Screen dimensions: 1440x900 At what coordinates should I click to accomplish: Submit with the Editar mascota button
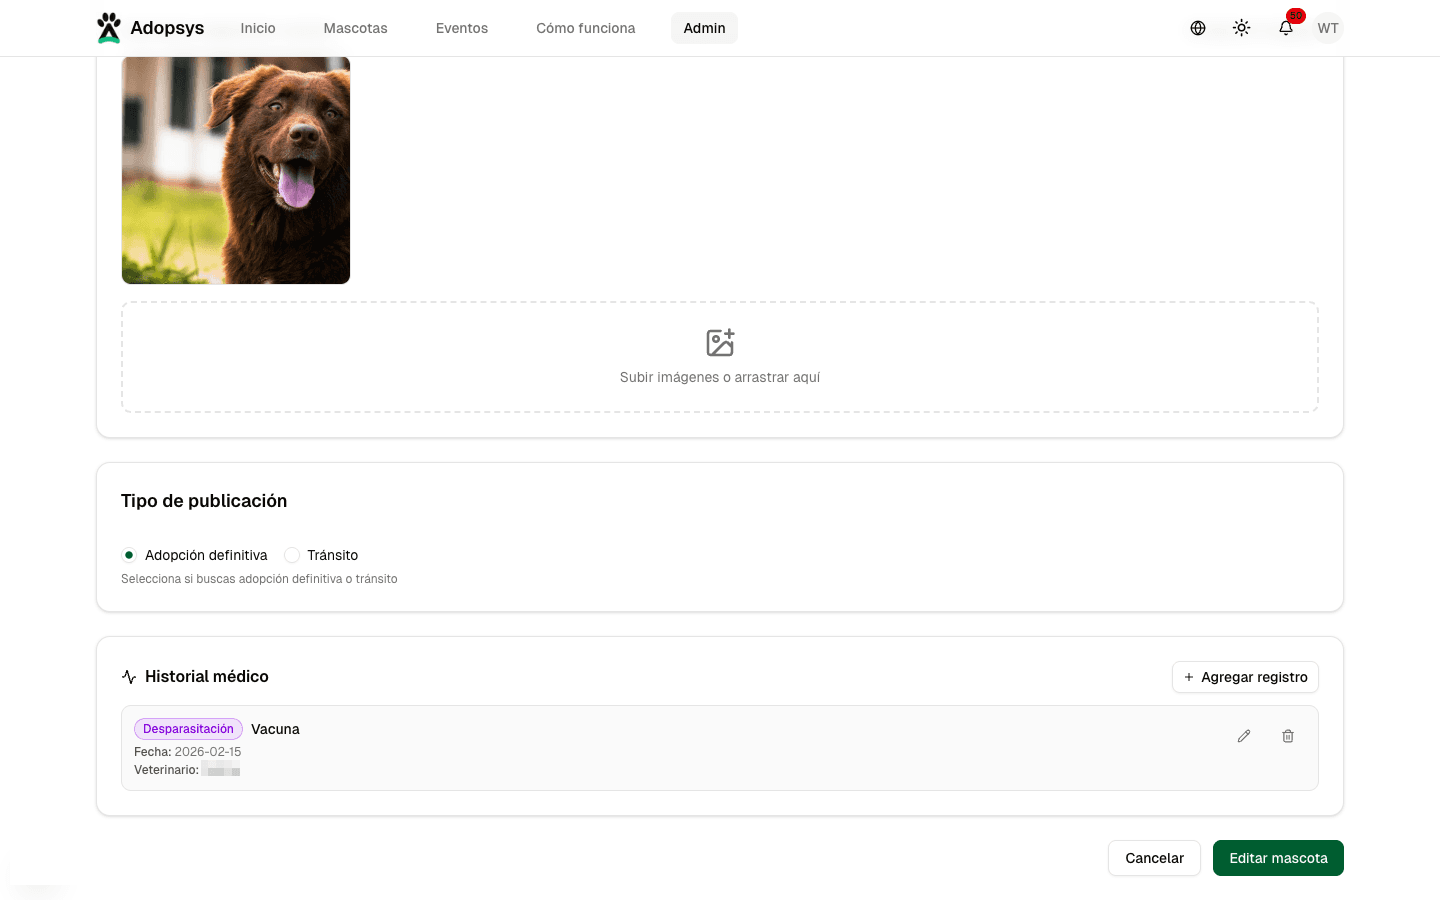coord(1278,858)
